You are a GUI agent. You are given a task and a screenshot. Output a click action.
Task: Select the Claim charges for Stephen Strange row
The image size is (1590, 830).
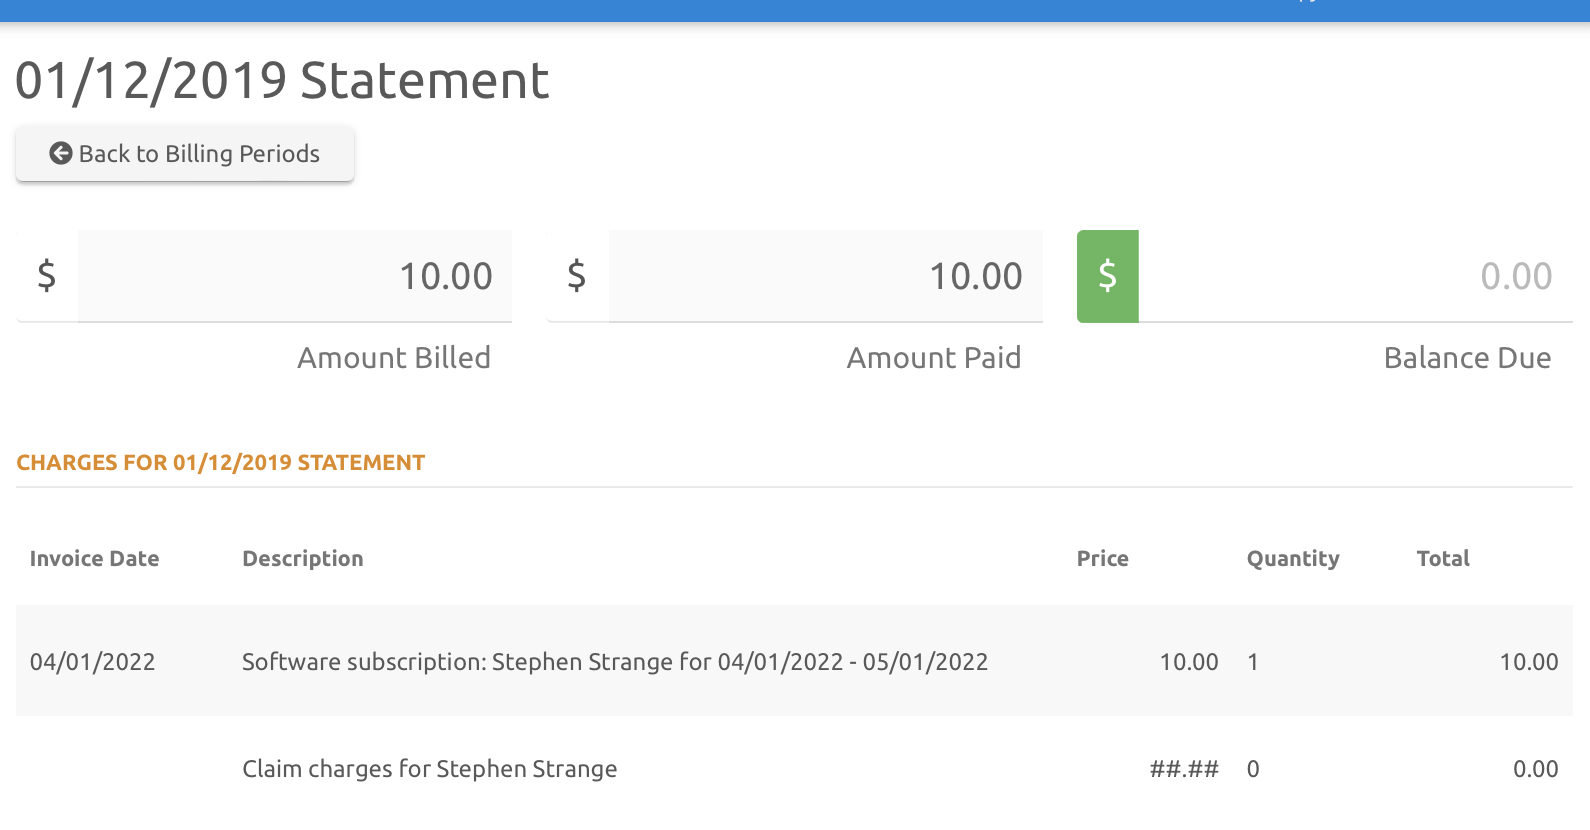coord(430,769)
